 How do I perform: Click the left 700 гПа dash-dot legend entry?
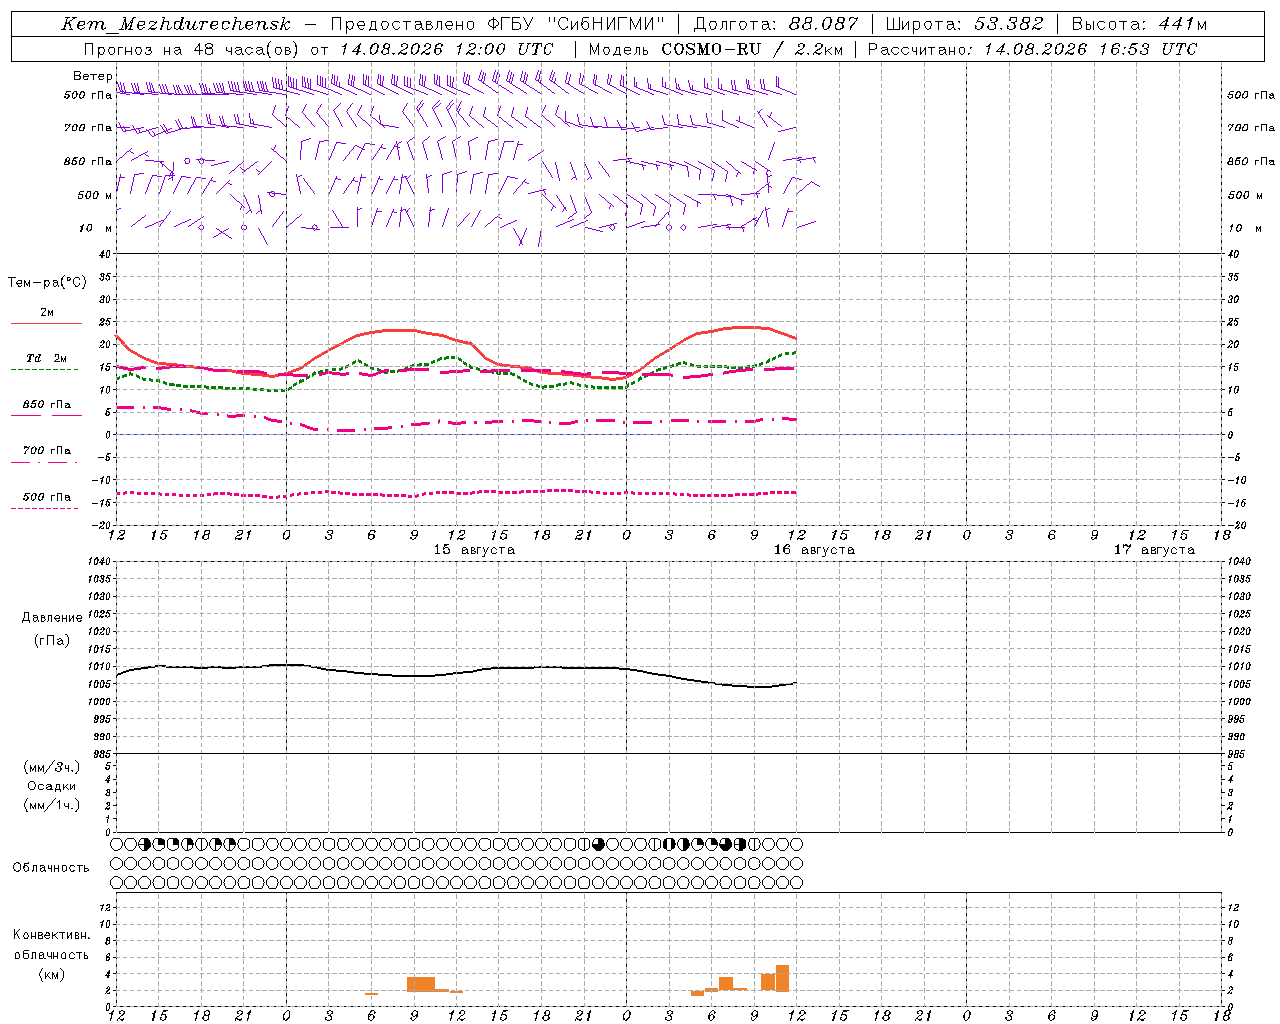point(46,455)
